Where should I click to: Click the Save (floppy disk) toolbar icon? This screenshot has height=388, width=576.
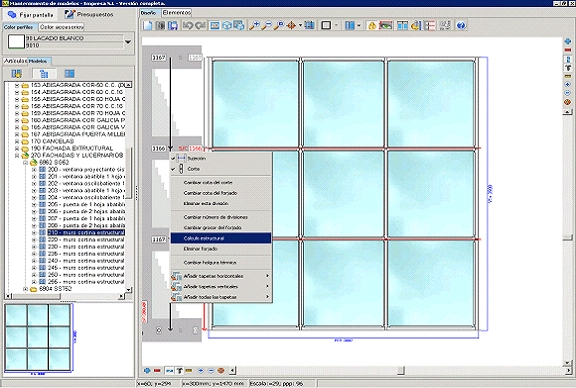coord(173,25)
